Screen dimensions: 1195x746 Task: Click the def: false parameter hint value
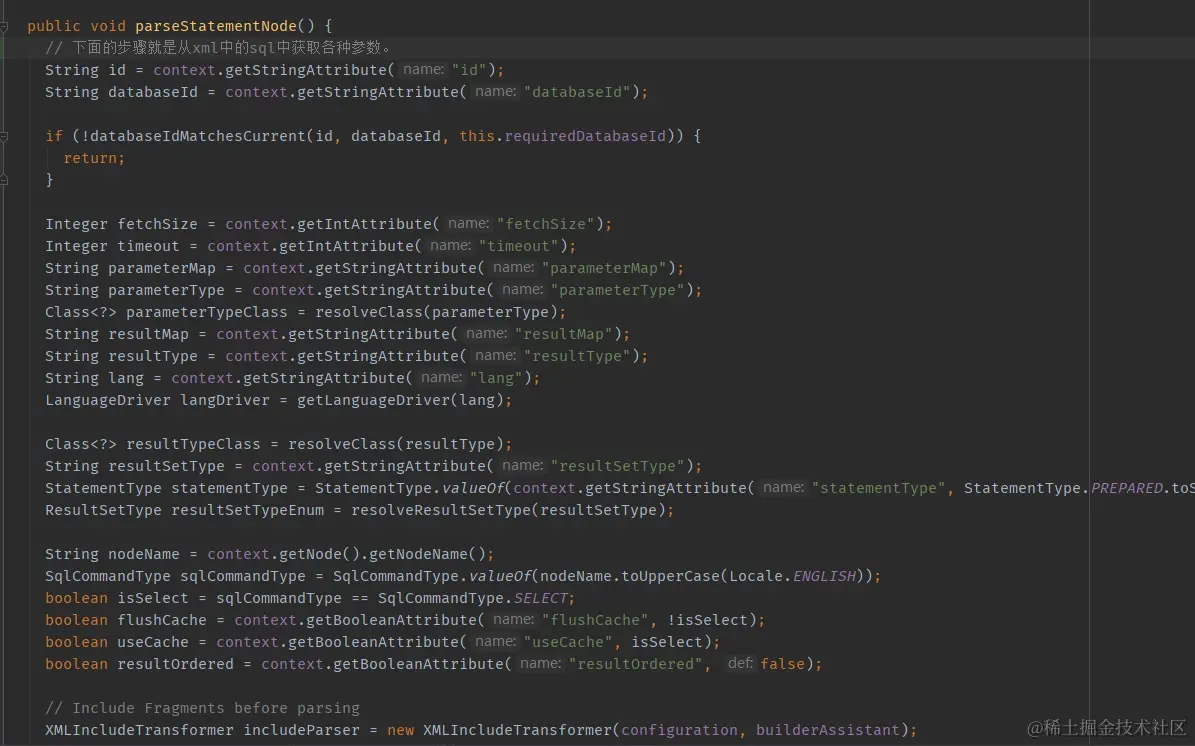click(783, 664)
